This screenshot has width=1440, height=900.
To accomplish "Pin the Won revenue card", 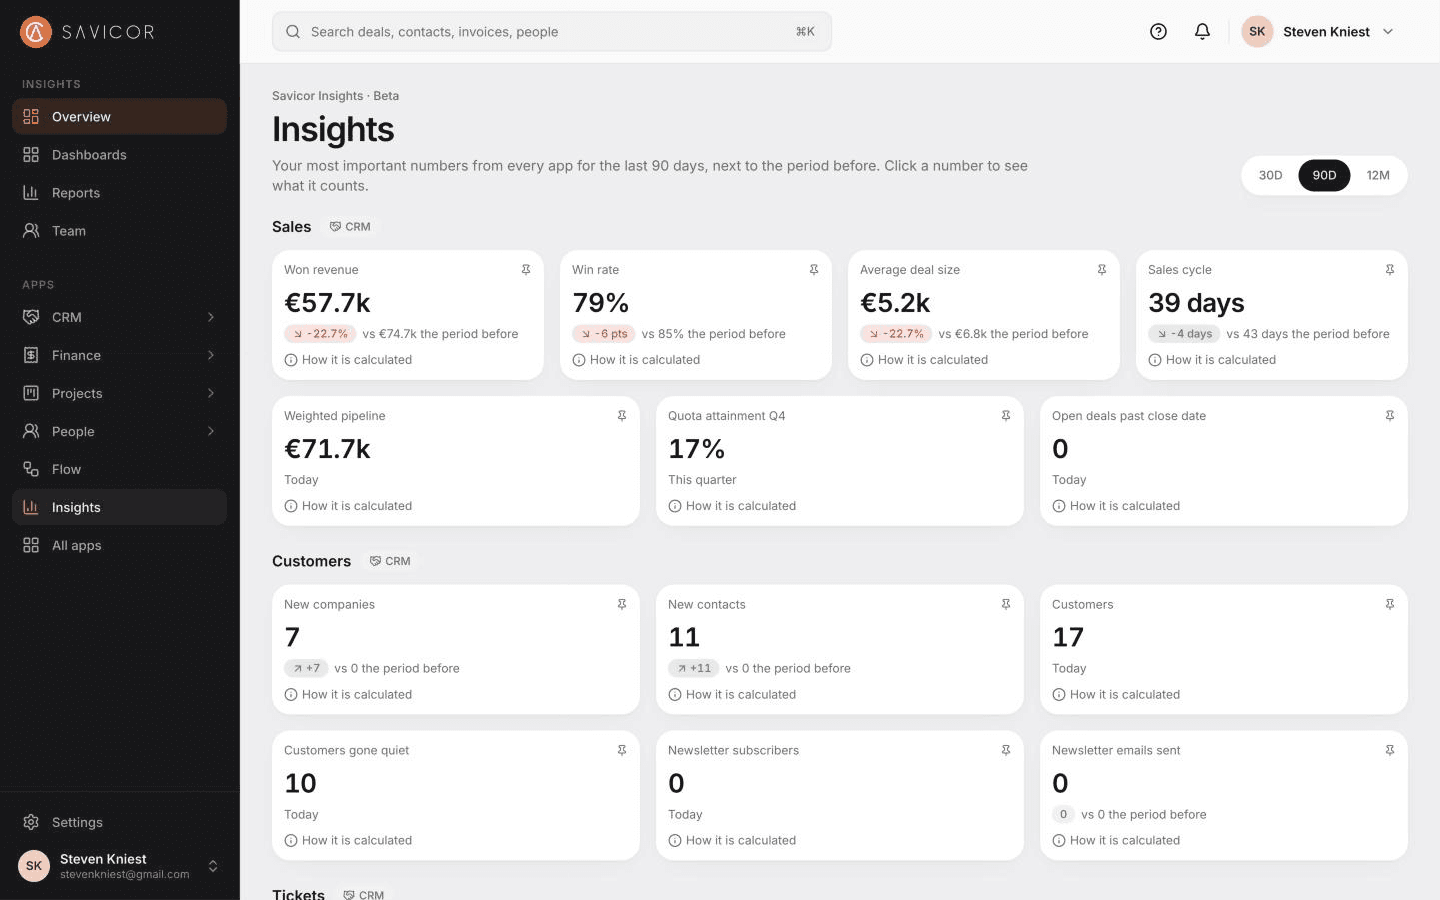I will (x=526, y=270).
